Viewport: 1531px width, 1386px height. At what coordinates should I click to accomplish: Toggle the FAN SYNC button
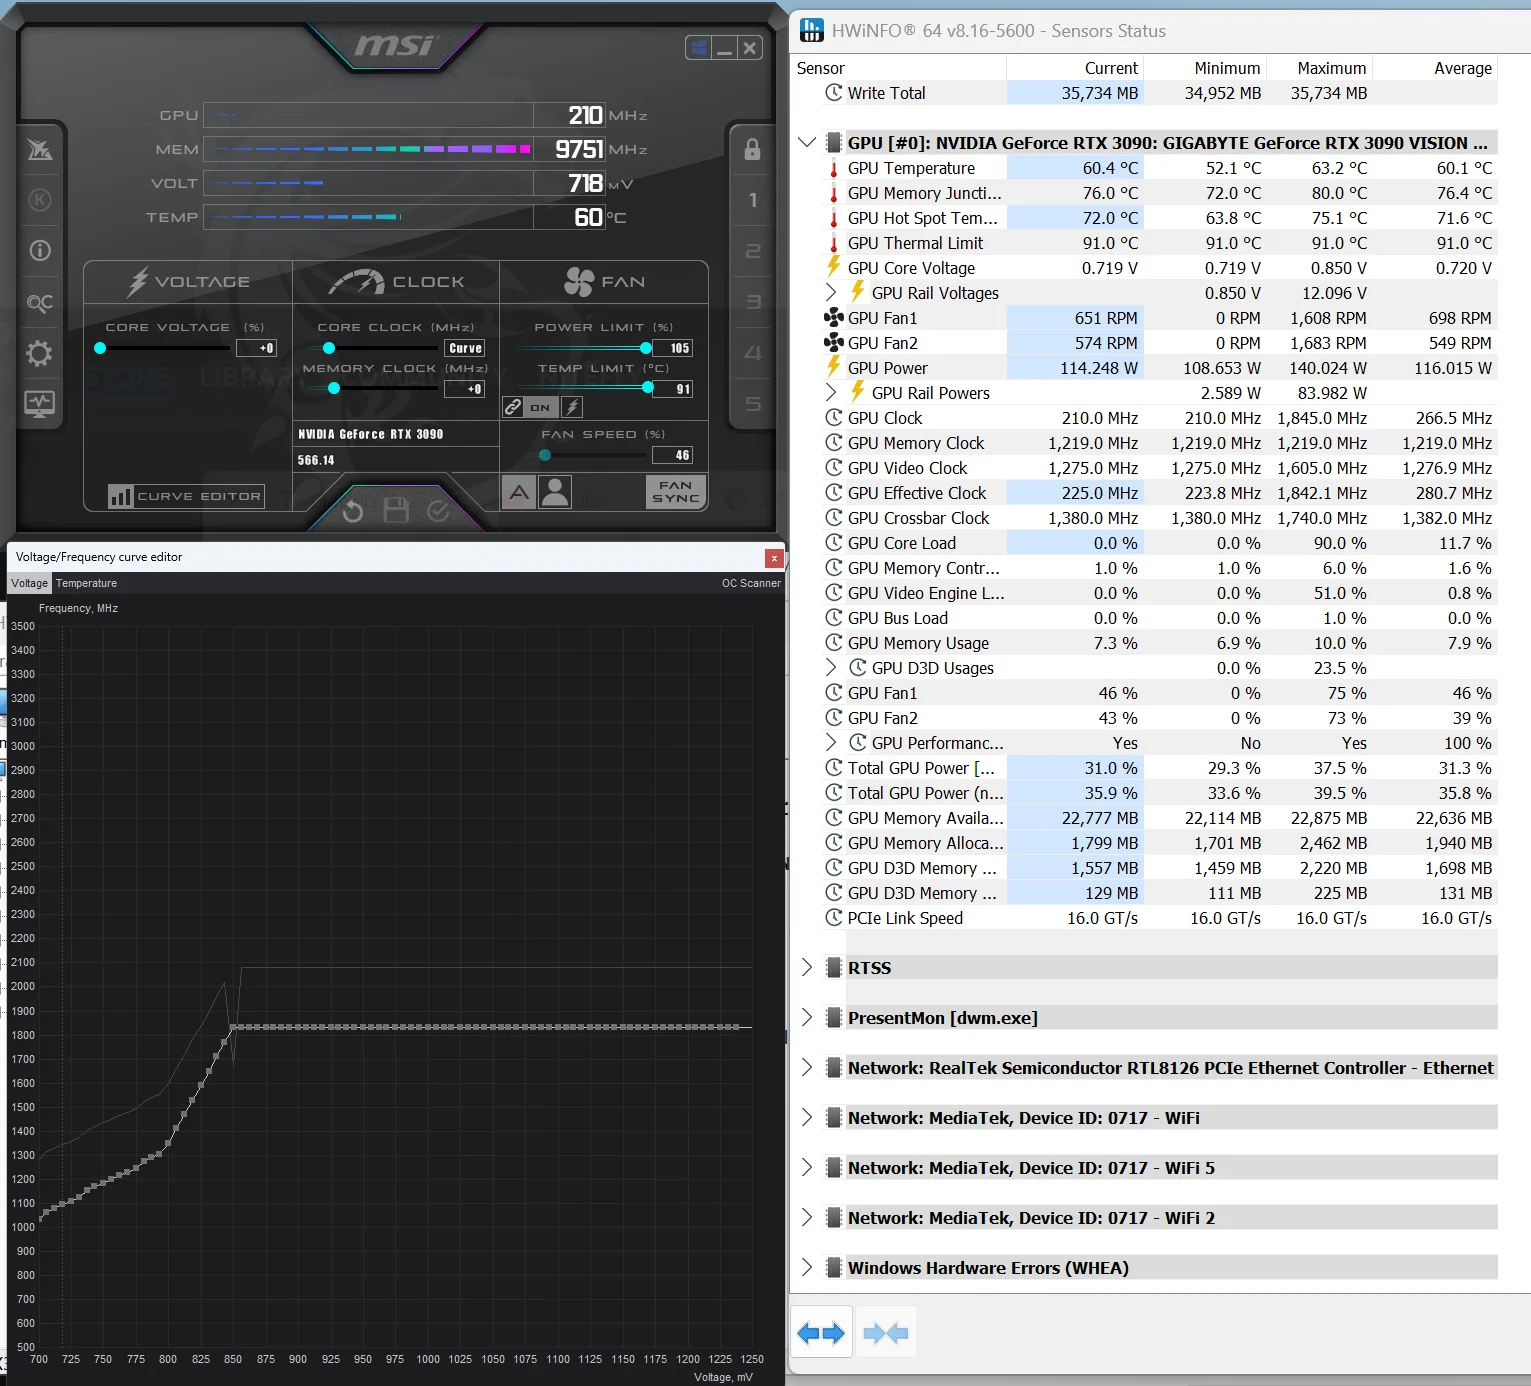[676, 491]
